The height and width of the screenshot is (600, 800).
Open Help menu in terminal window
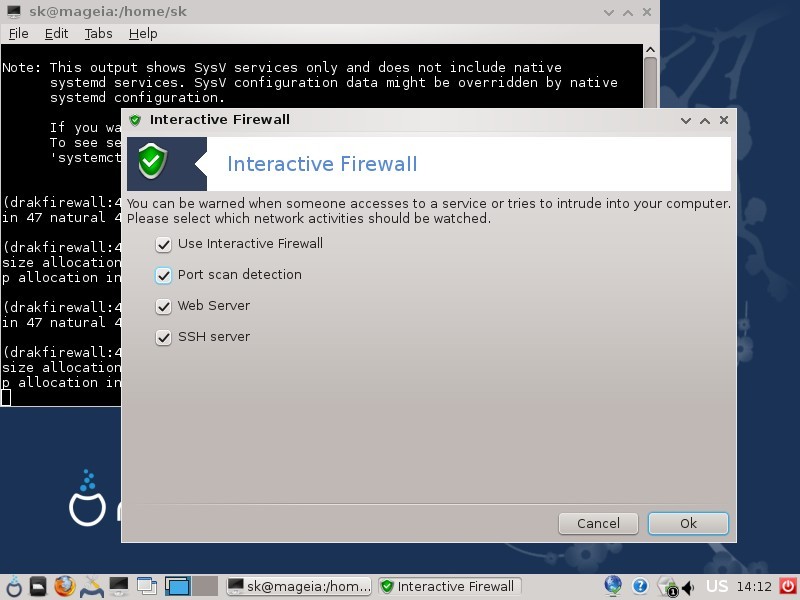[143, 34]
